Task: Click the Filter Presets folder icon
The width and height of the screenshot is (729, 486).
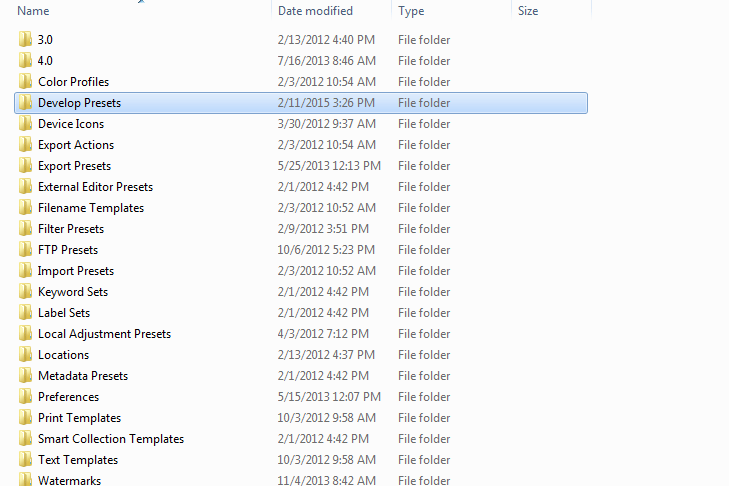Action: 26,229
